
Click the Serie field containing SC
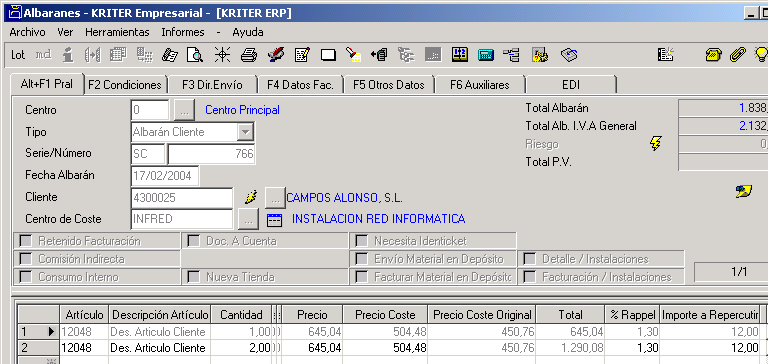148,154
